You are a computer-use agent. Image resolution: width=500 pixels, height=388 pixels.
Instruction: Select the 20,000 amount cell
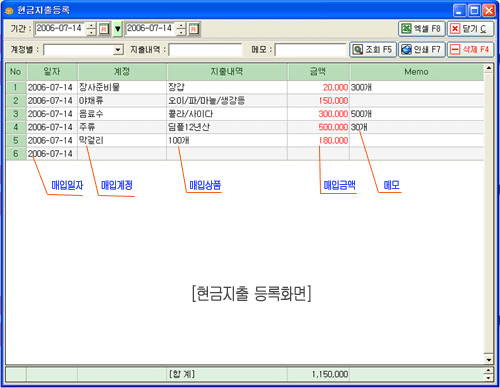(x=318, y=87)
